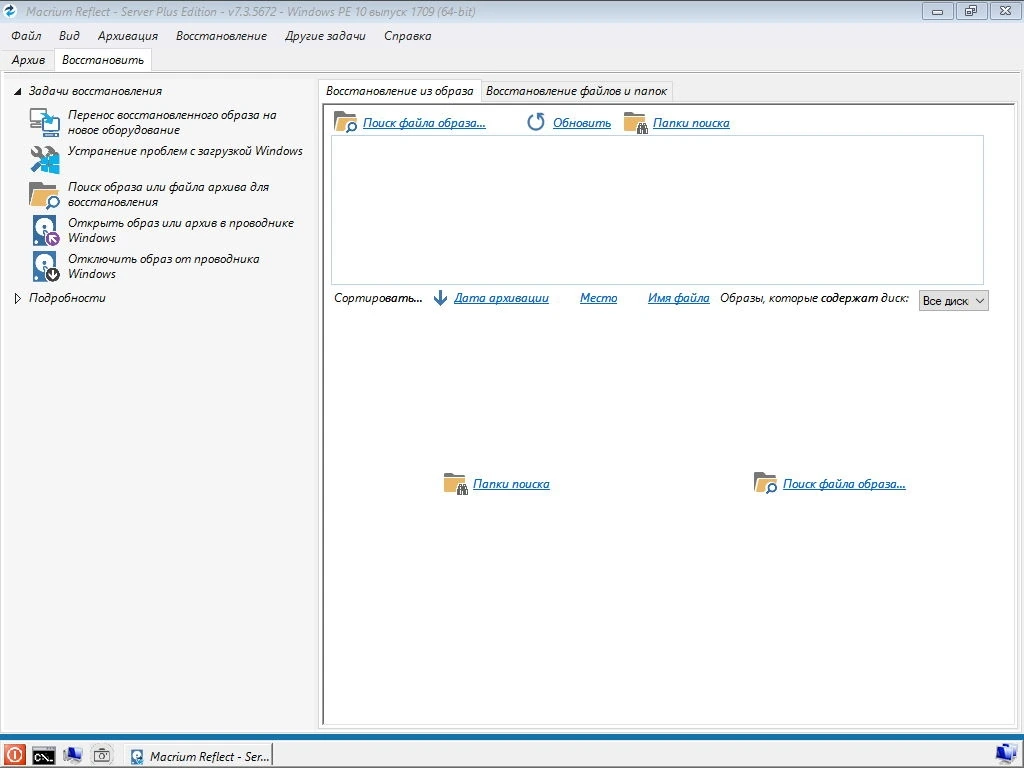The height and width of the screenshot is (768, 1024).
Task: Sort by 'Место'
Action: click(598, 298)
